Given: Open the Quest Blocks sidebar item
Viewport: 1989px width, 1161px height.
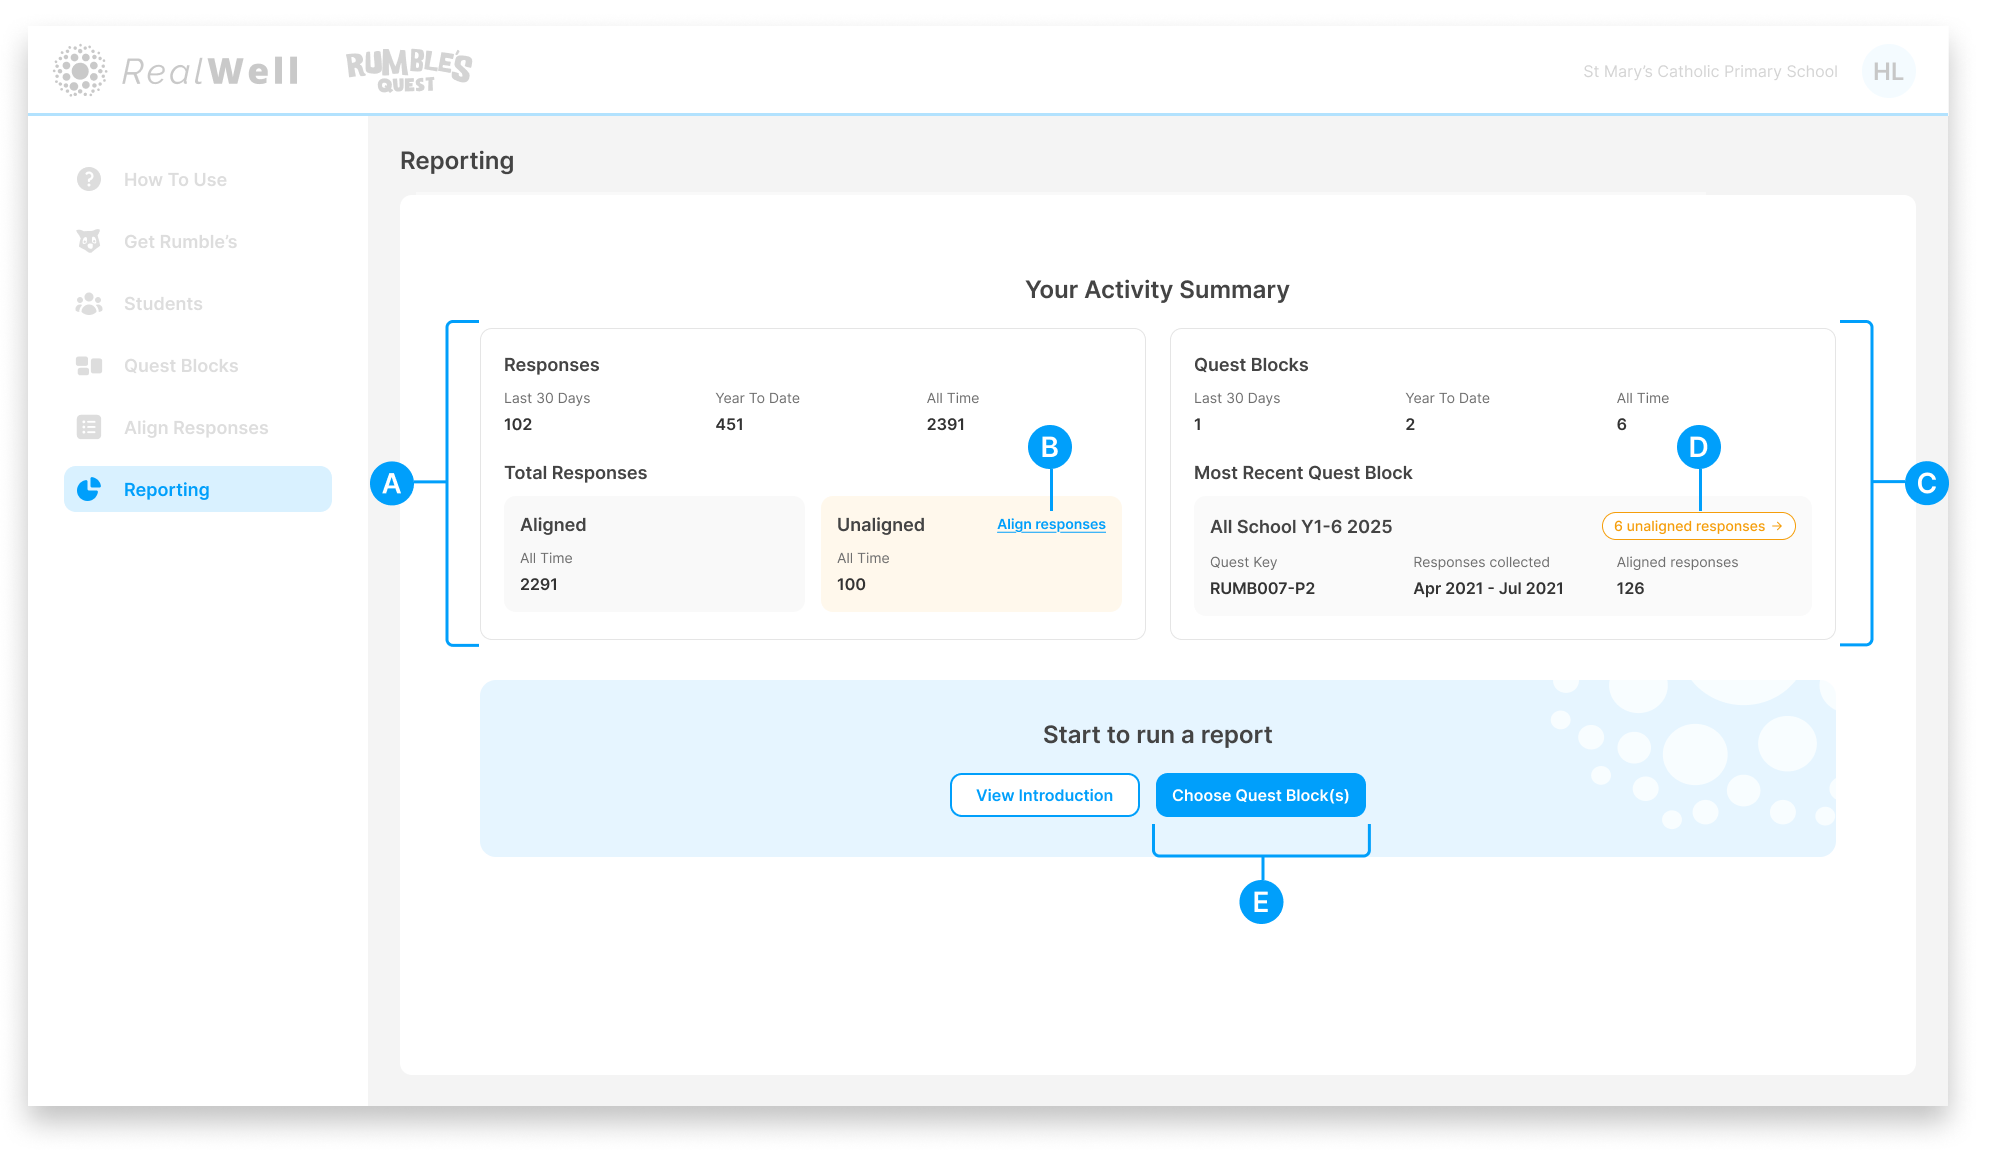Looking at the screenshot, I should 181,366.
